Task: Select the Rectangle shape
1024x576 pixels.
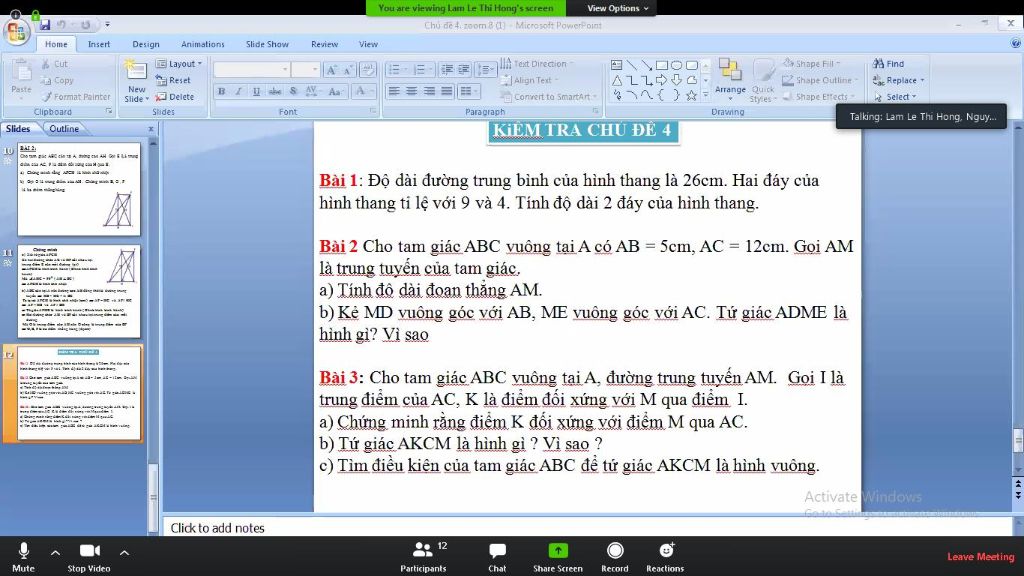Action: point(662,65)
